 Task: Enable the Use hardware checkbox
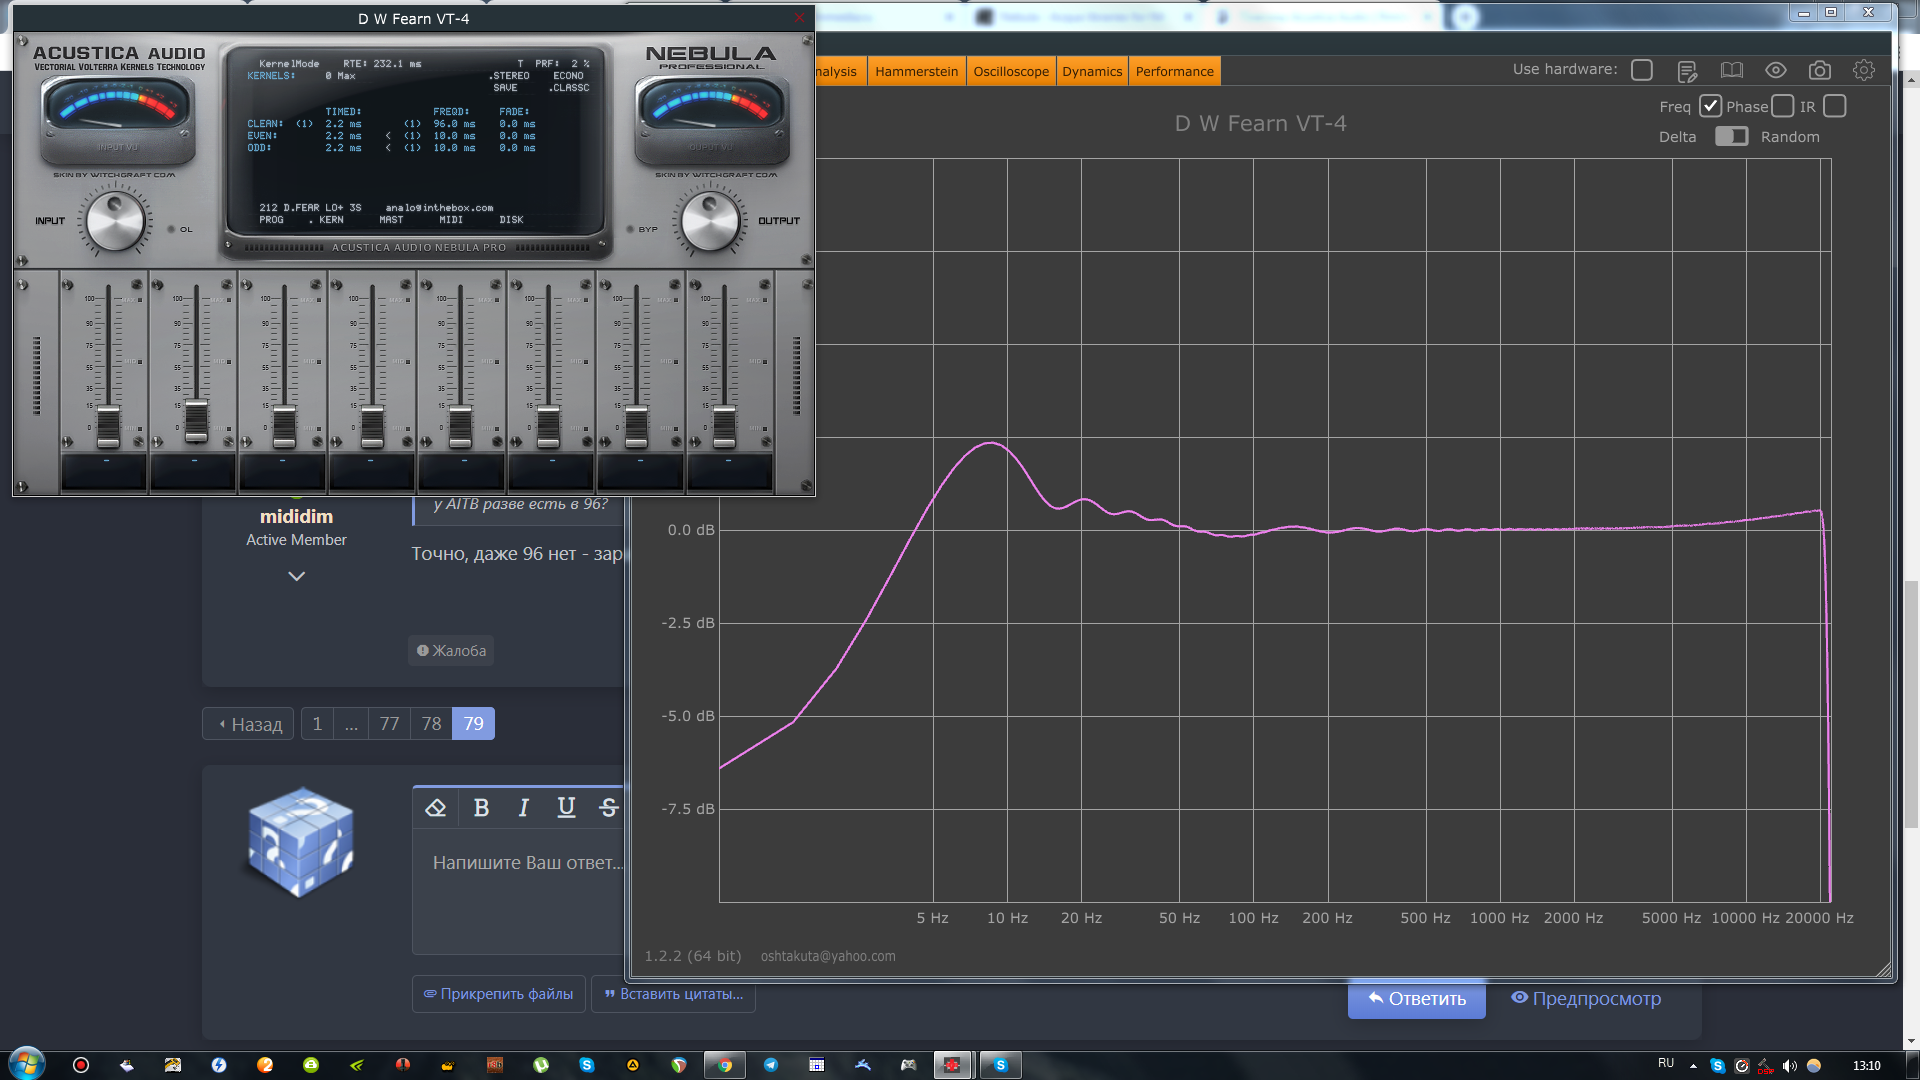coord(1642,70)
